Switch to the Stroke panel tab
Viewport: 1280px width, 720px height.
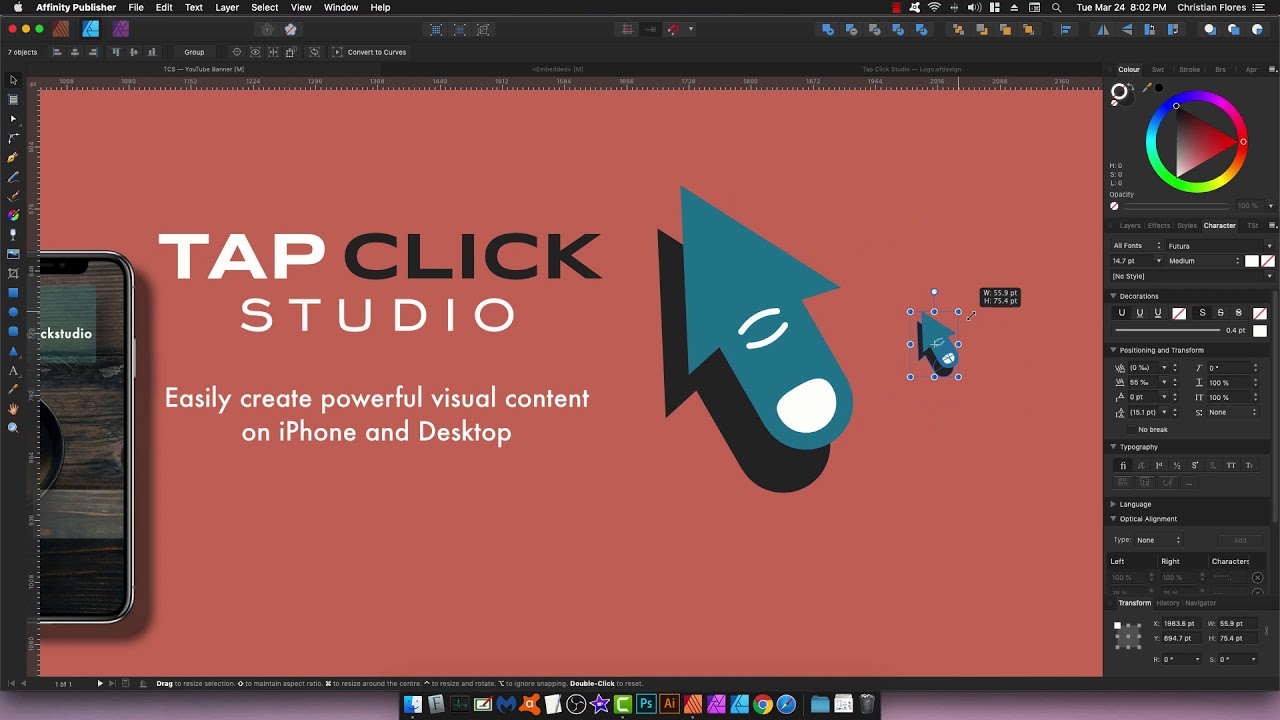[x=1189, y=70]
